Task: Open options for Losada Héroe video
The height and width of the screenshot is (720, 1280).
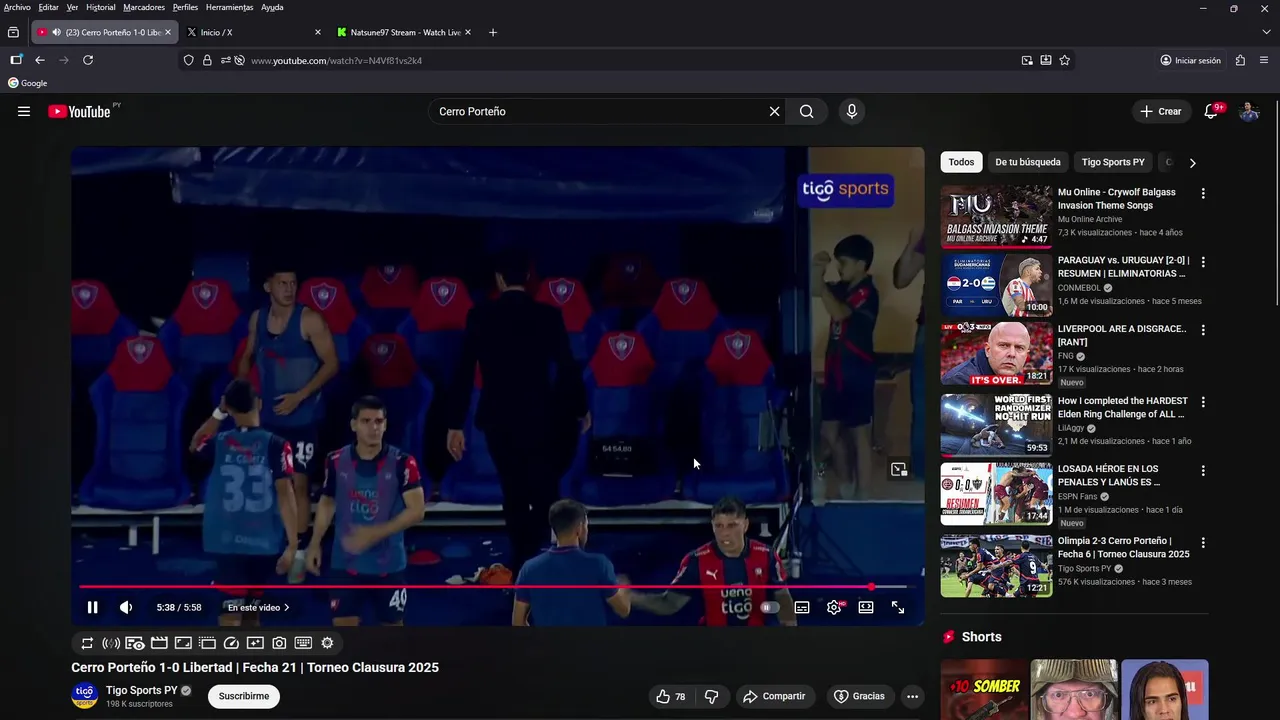Action: (x=1203, y=470)
